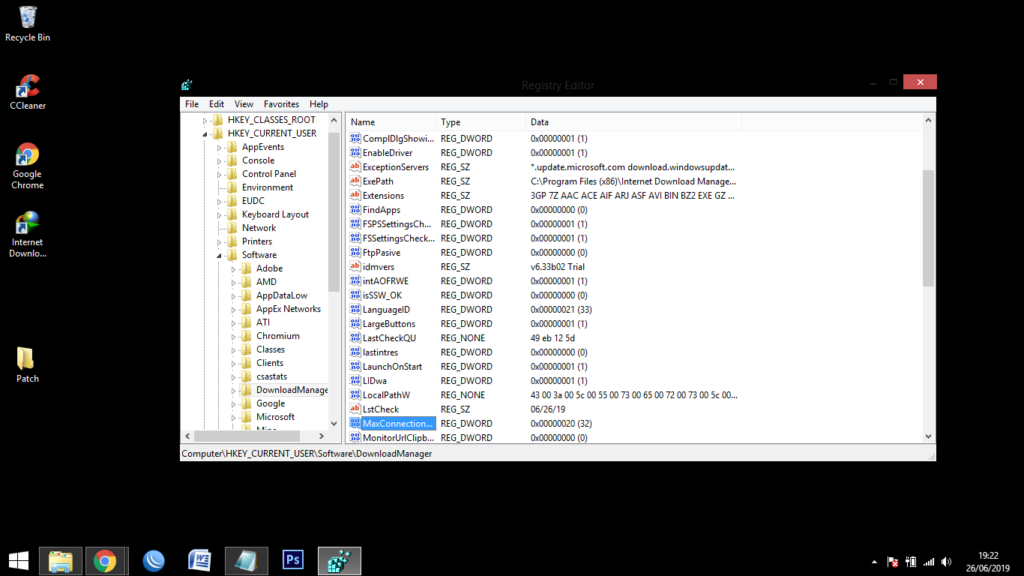Image resolution: width=1024 pixels, height=576 pixels.
Task: Select the ExePath value
Action: click(377, 181)
